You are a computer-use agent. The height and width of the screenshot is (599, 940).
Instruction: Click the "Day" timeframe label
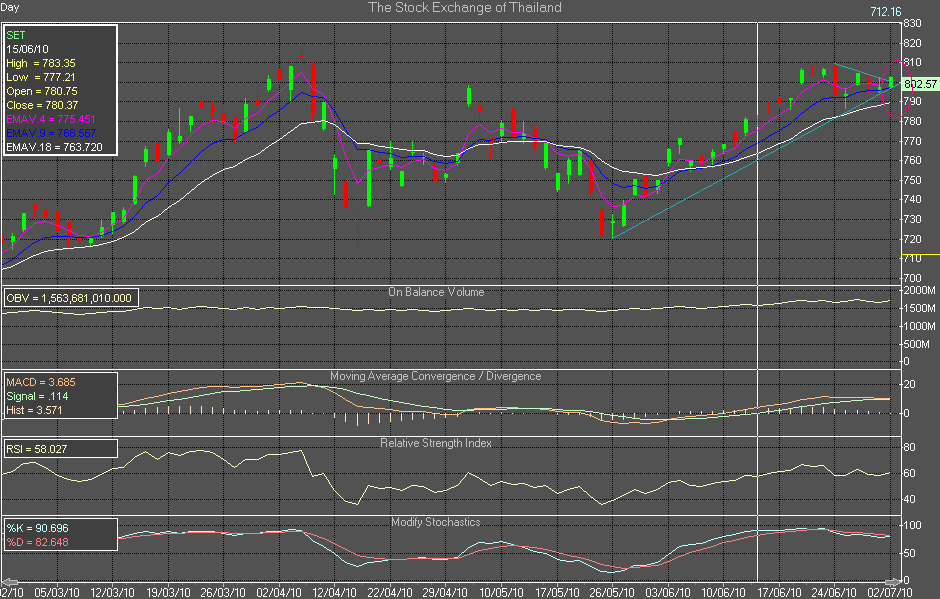[x=10, y=7]
